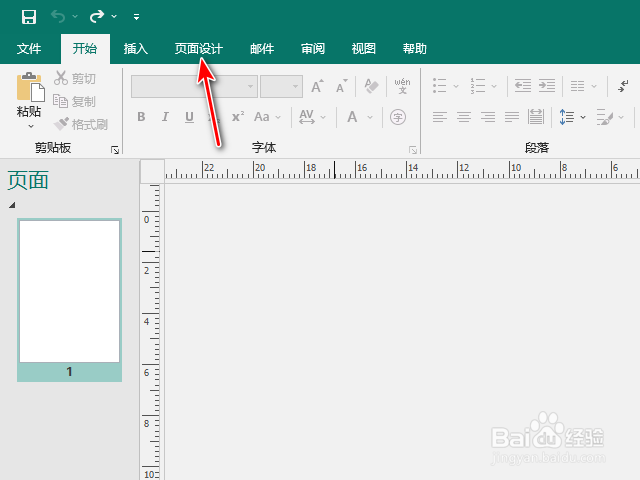Viewport: 640px width, 480px height.
Task: Open the font color dropdown arrow
Action: coord(370,118)
